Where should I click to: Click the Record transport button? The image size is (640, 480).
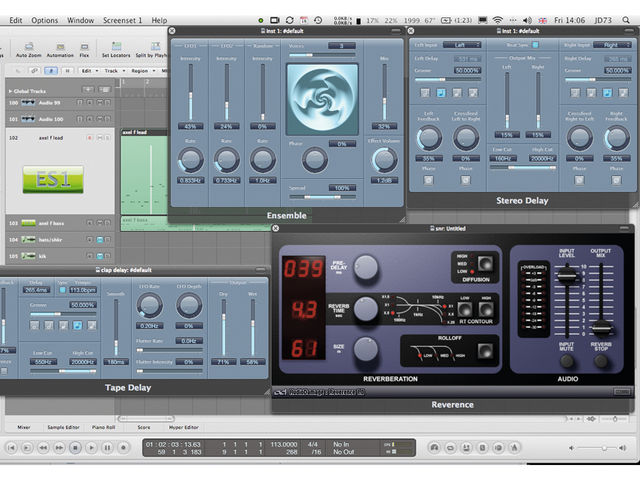[123, 448]
